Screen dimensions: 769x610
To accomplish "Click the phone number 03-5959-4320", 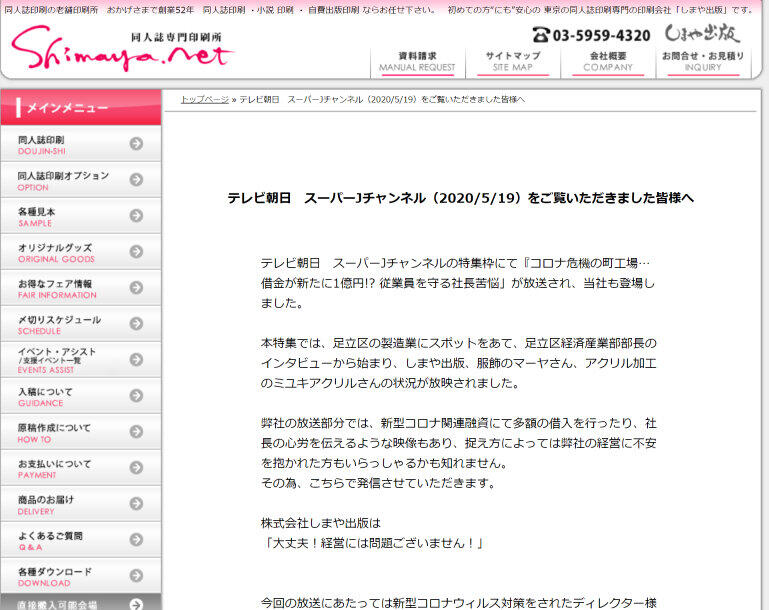I will (x=601, y=35).
